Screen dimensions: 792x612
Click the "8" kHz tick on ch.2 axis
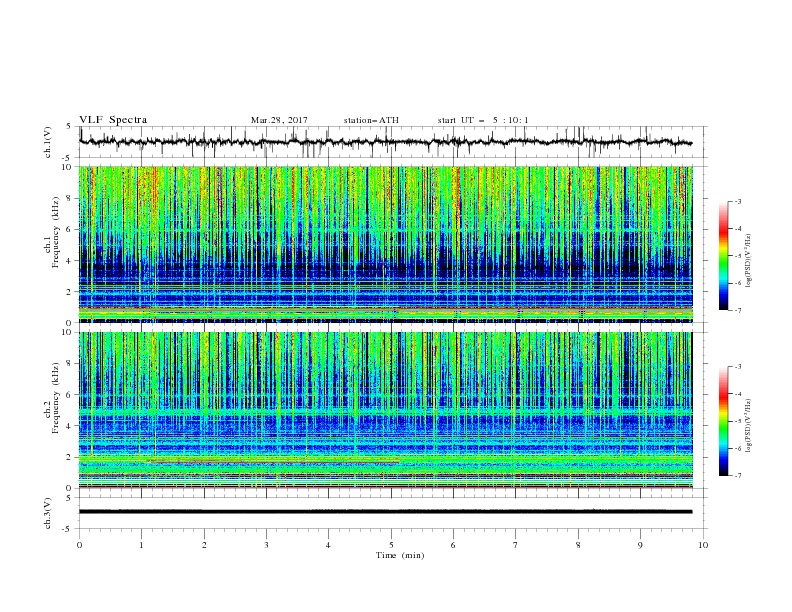[69, 364]
